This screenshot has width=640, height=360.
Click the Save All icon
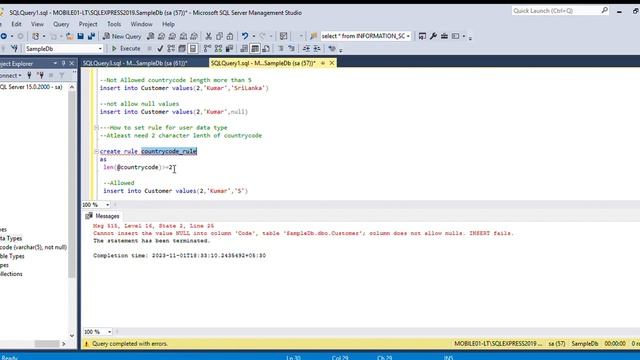coord(91,36)
